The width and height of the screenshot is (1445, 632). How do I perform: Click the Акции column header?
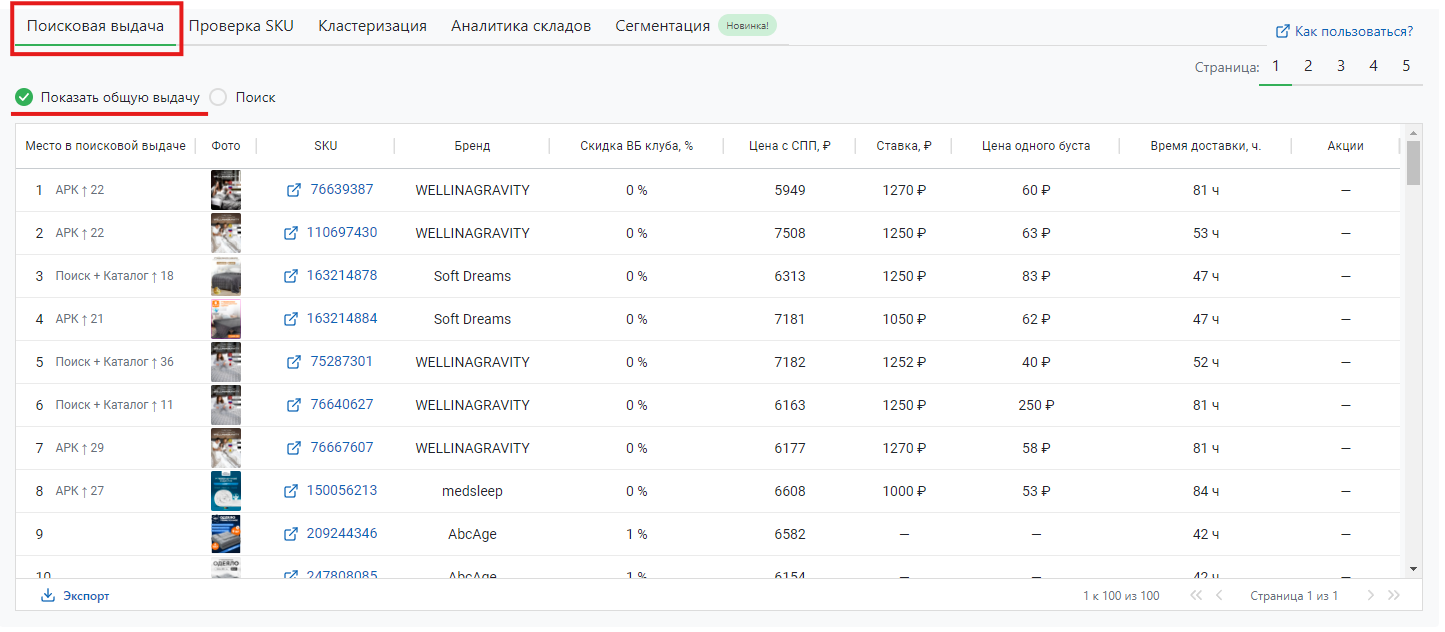pos(1346,146)
